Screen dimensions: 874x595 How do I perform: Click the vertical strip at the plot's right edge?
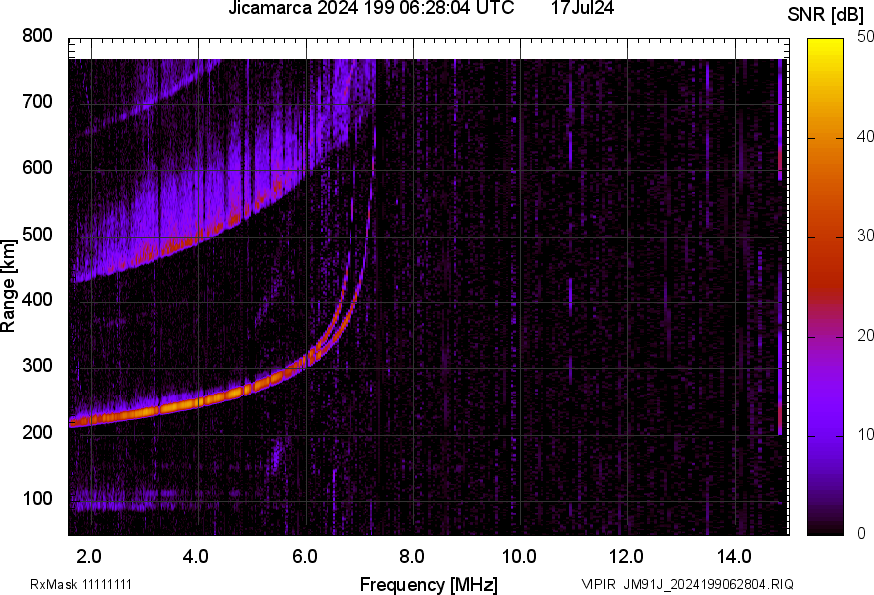(780, 247)
